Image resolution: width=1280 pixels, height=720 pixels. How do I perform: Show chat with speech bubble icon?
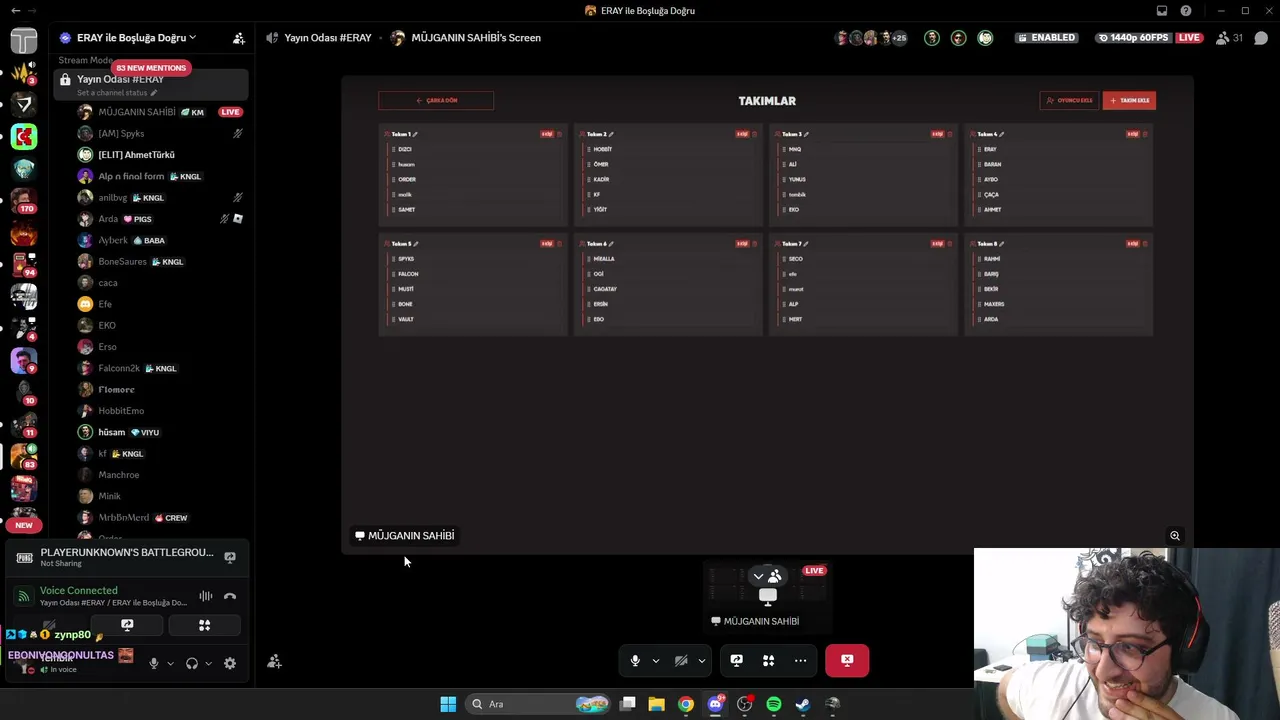[x=1261, y=38]
